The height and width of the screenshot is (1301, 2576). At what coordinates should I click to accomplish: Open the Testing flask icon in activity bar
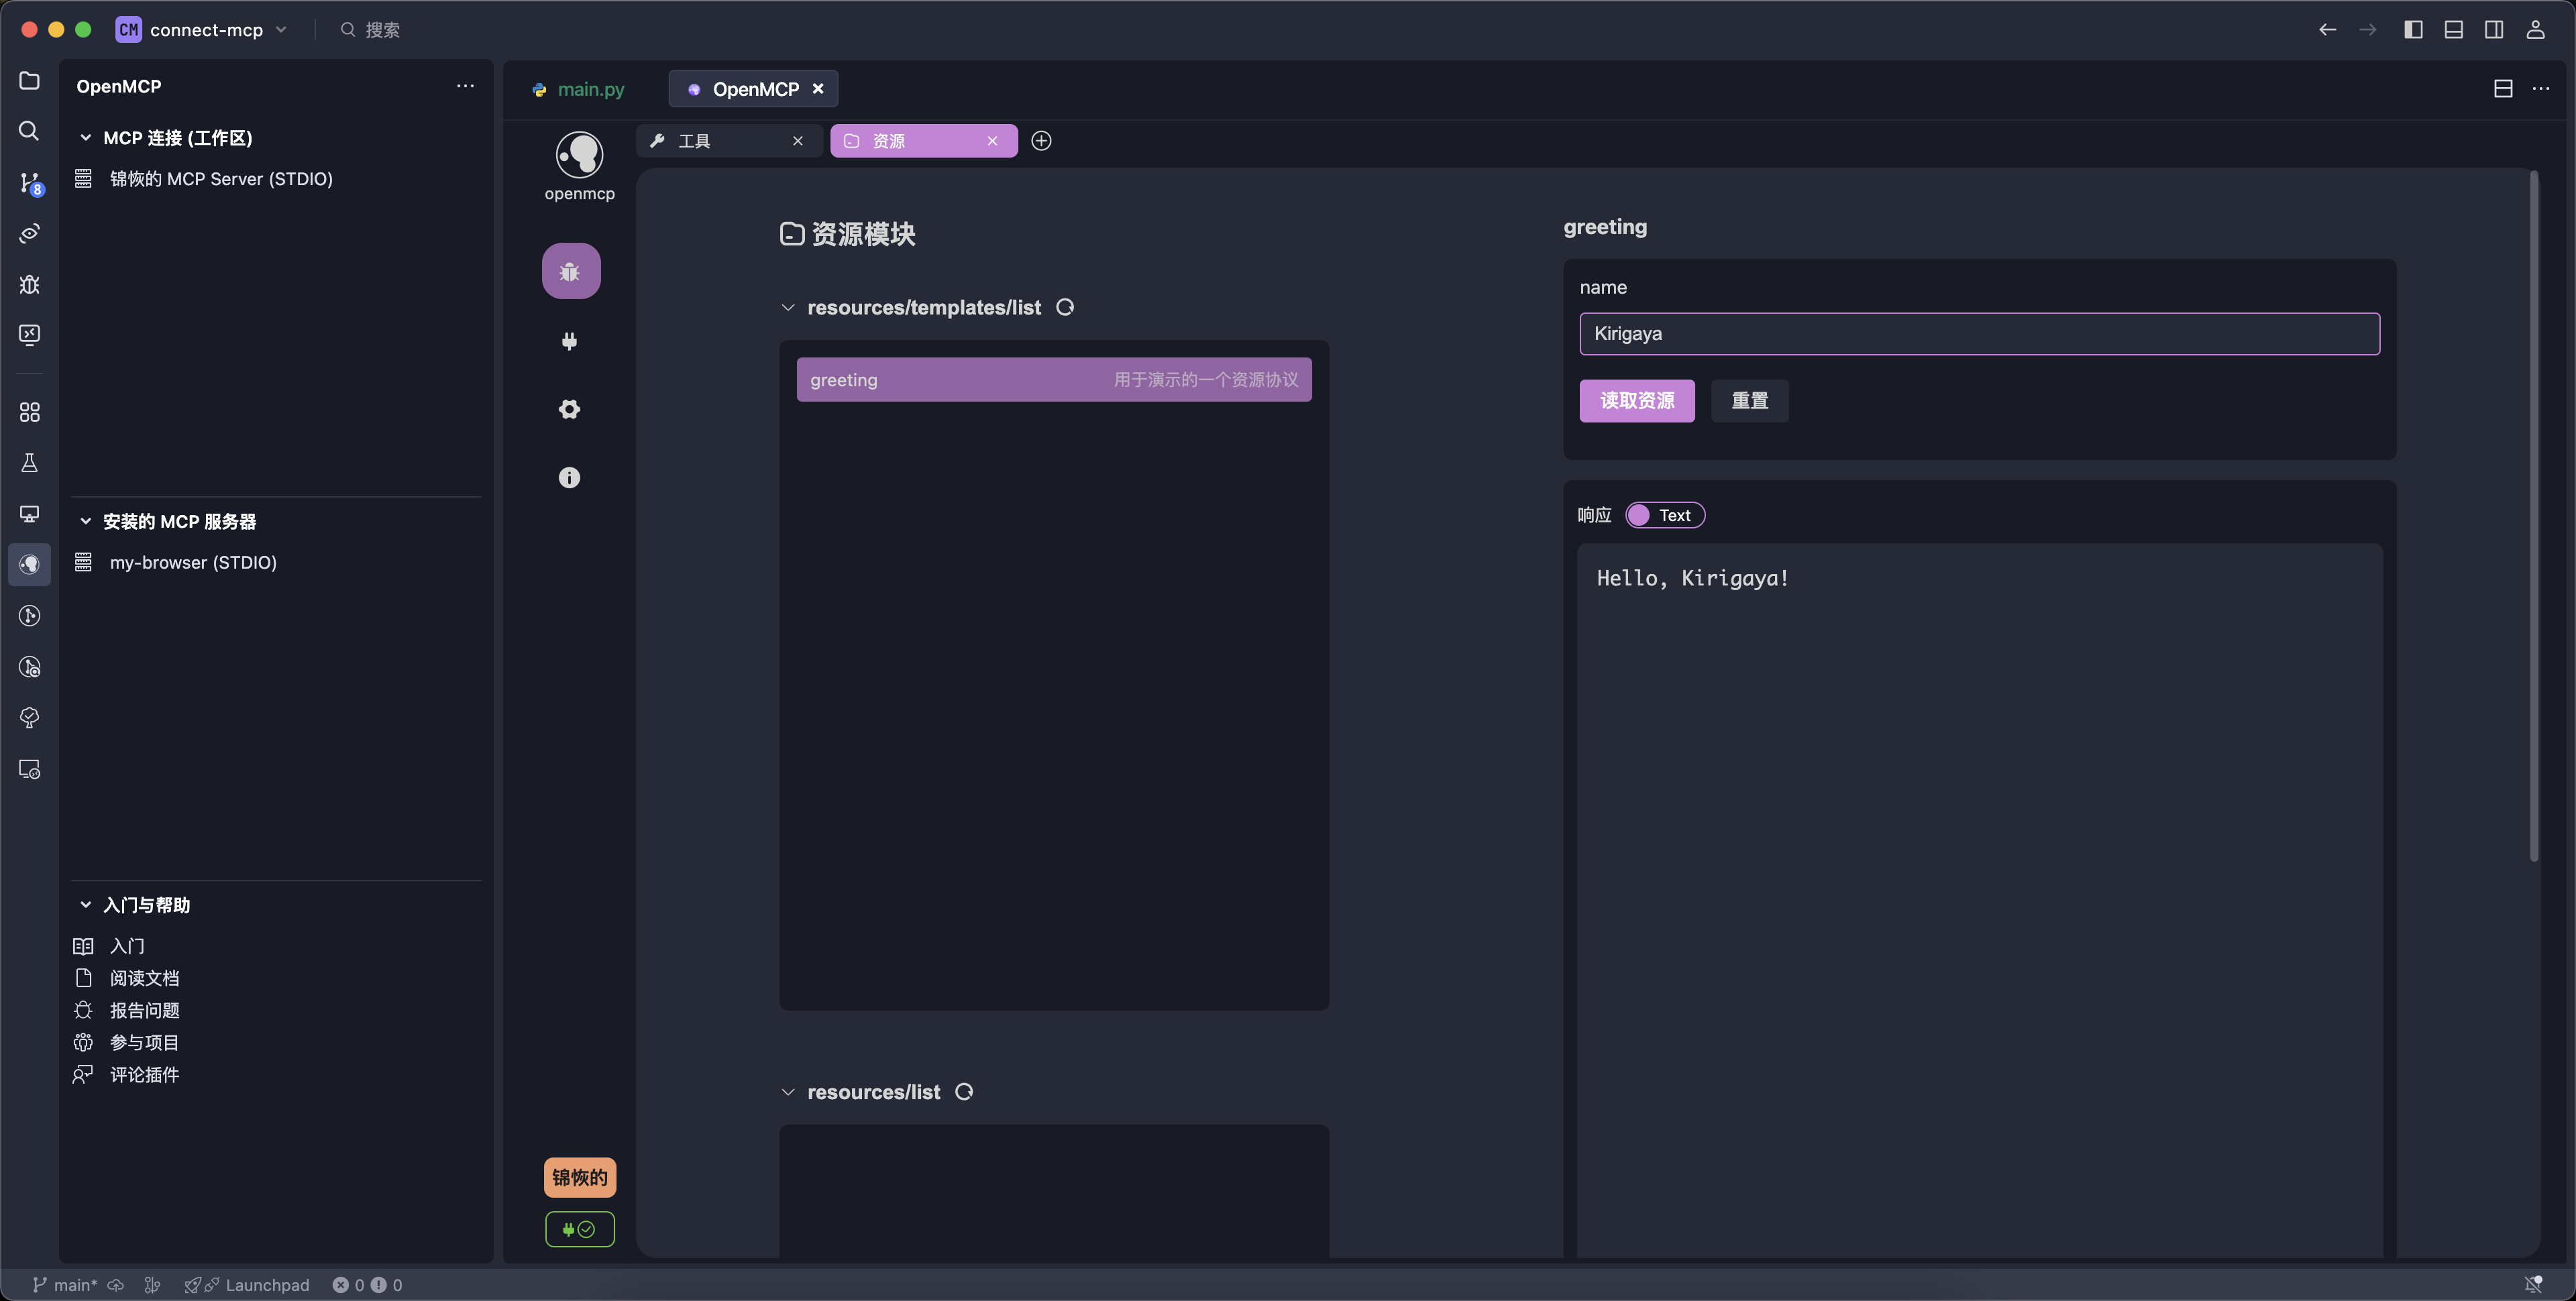(x=29, y=462)
